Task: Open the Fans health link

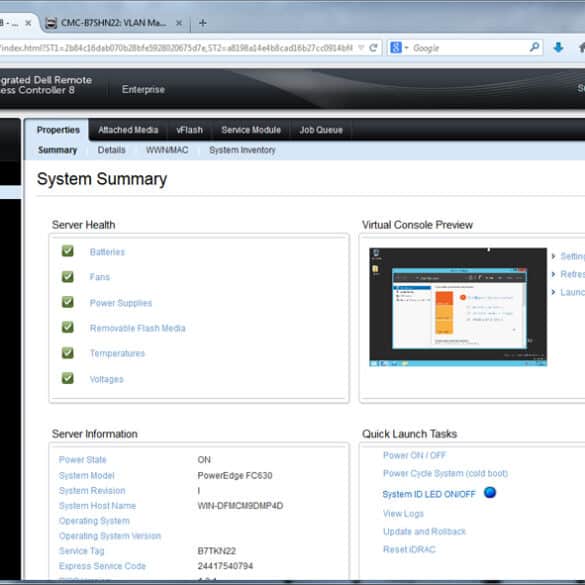Action: tap(100, 277)
